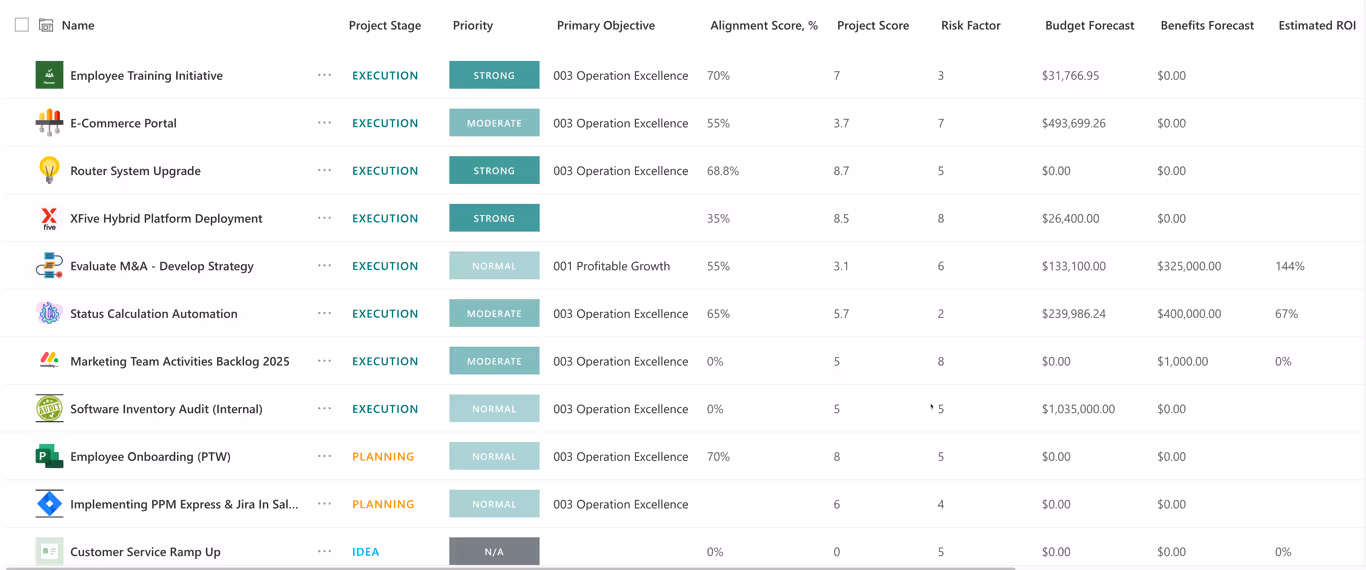The image size is (1366, 570).
Task: Sort by the Project Stage column header
Action: 385,25
